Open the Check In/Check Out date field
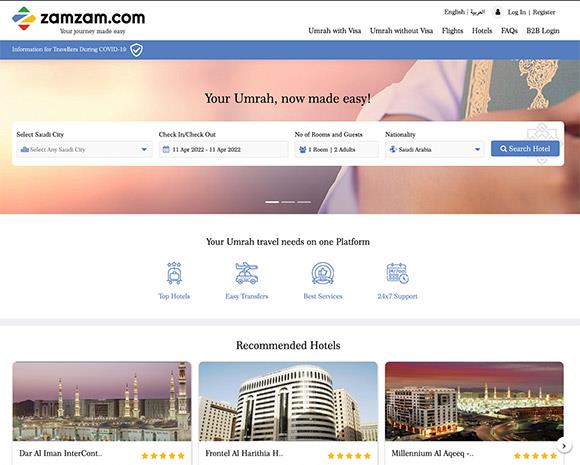The height and width of the screenshot is (465, 580). (223, 149)
